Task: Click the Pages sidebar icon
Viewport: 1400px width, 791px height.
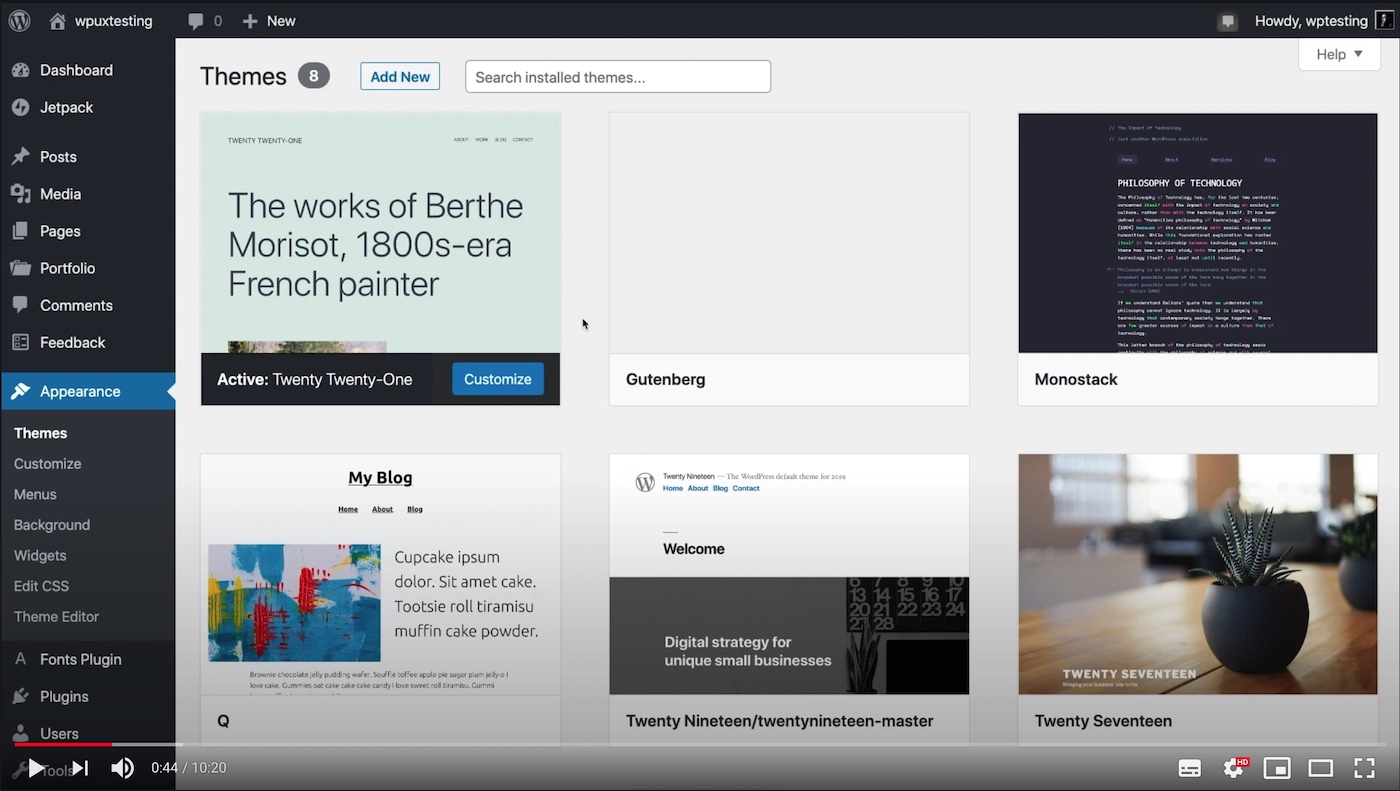Action: click(20, 231)
